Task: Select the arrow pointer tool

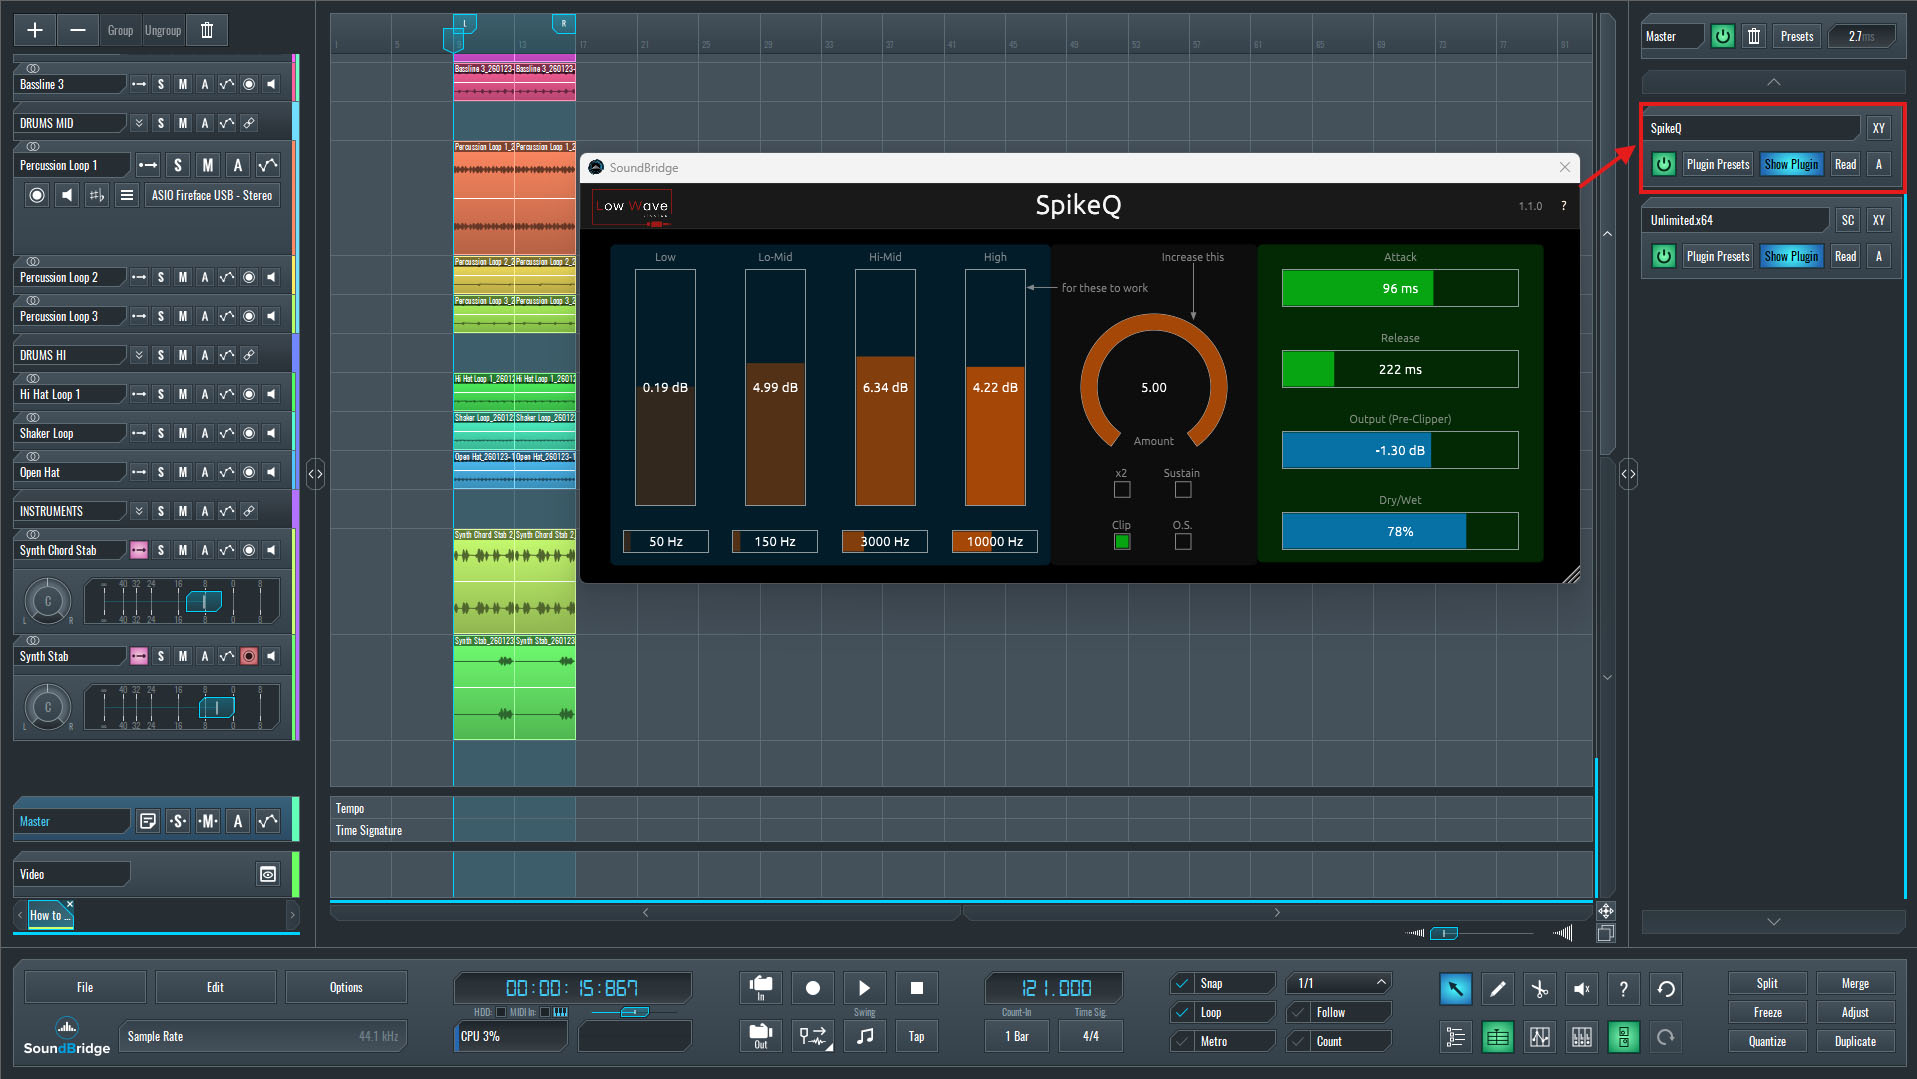Action: click(1455, 989)
